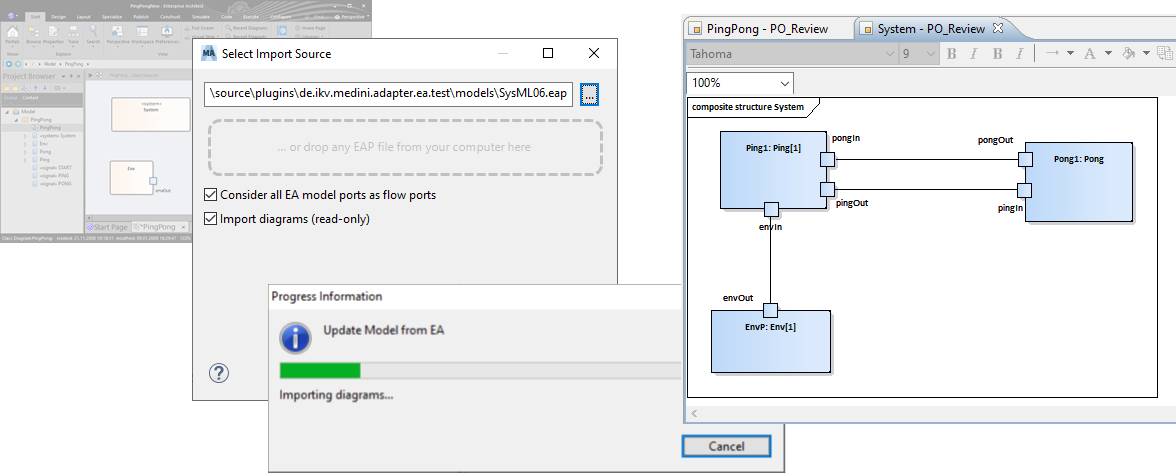
Task: Click the first italic formatting icon
Action: (975, 54)
